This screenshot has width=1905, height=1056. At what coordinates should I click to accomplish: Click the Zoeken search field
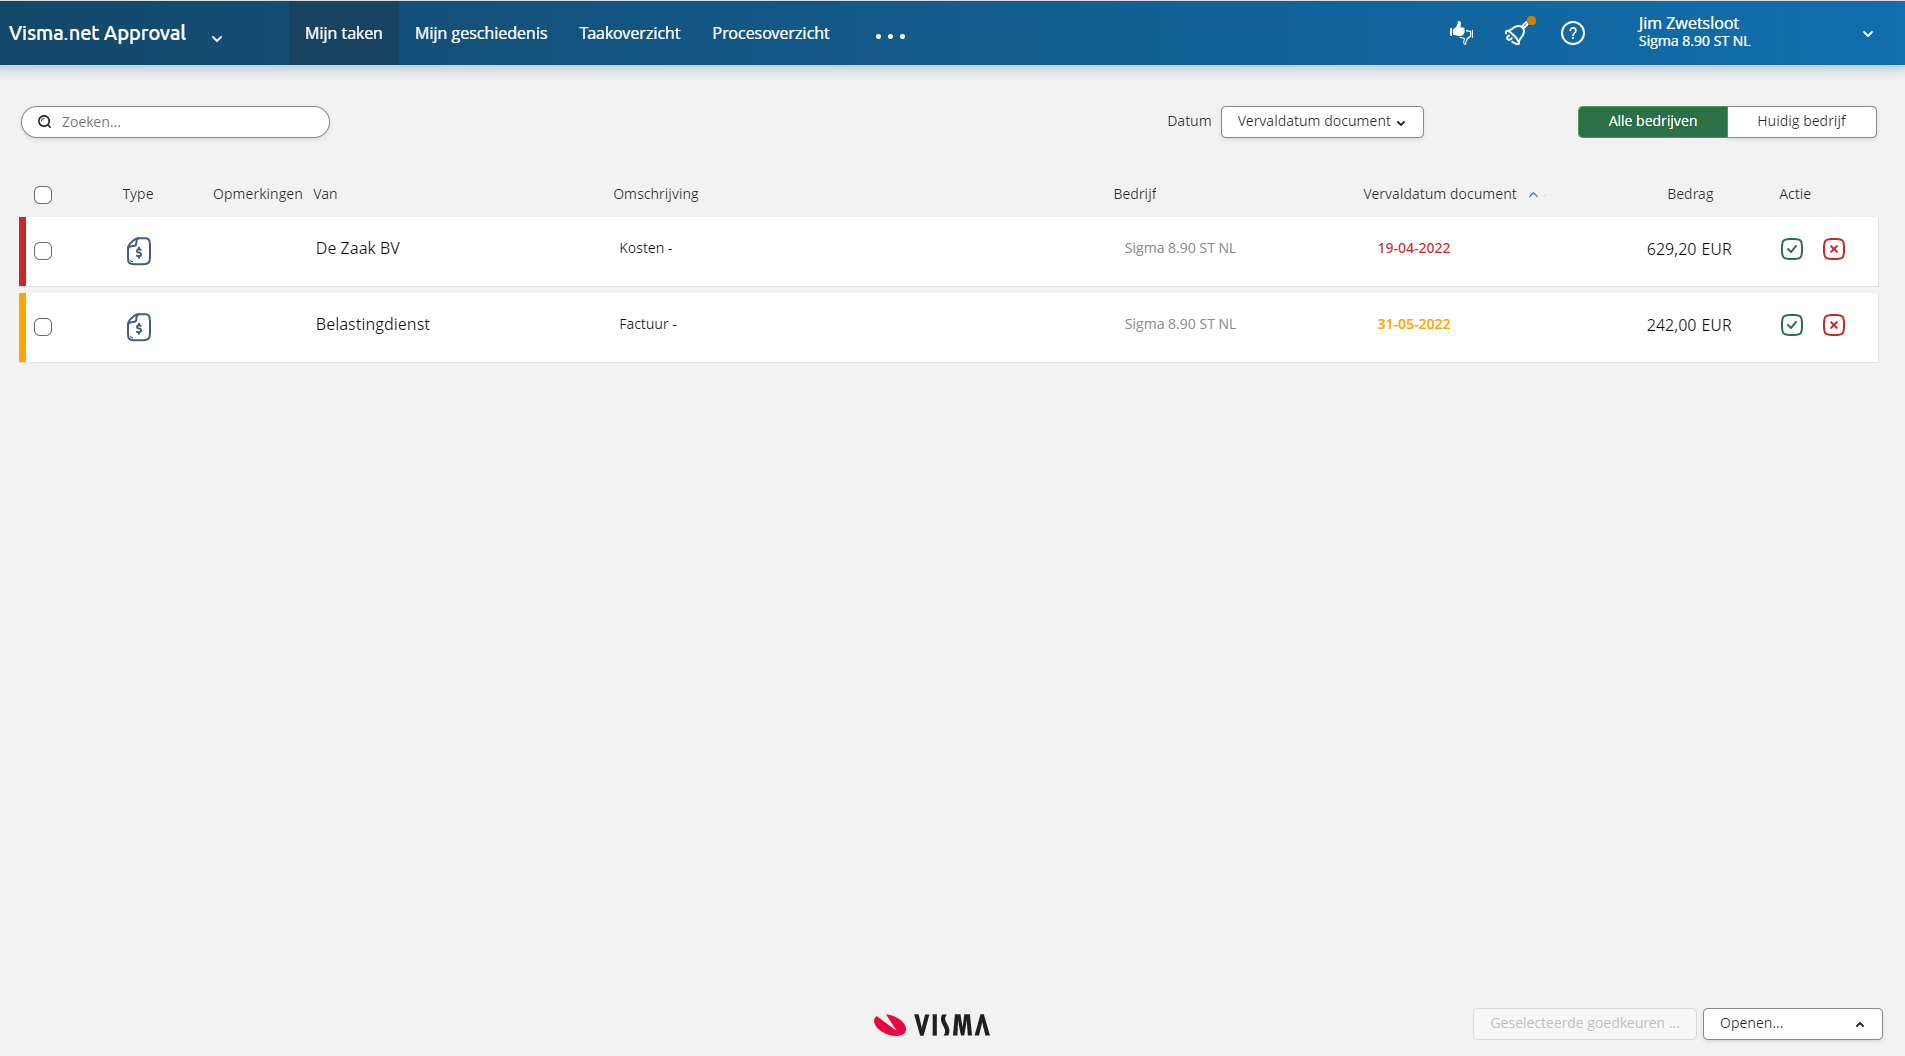175,121
